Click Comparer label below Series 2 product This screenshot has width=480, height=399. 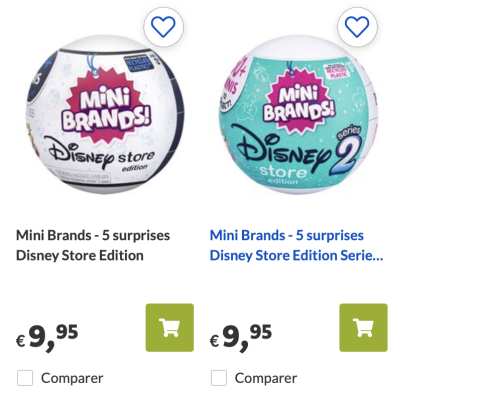point(266,378)
